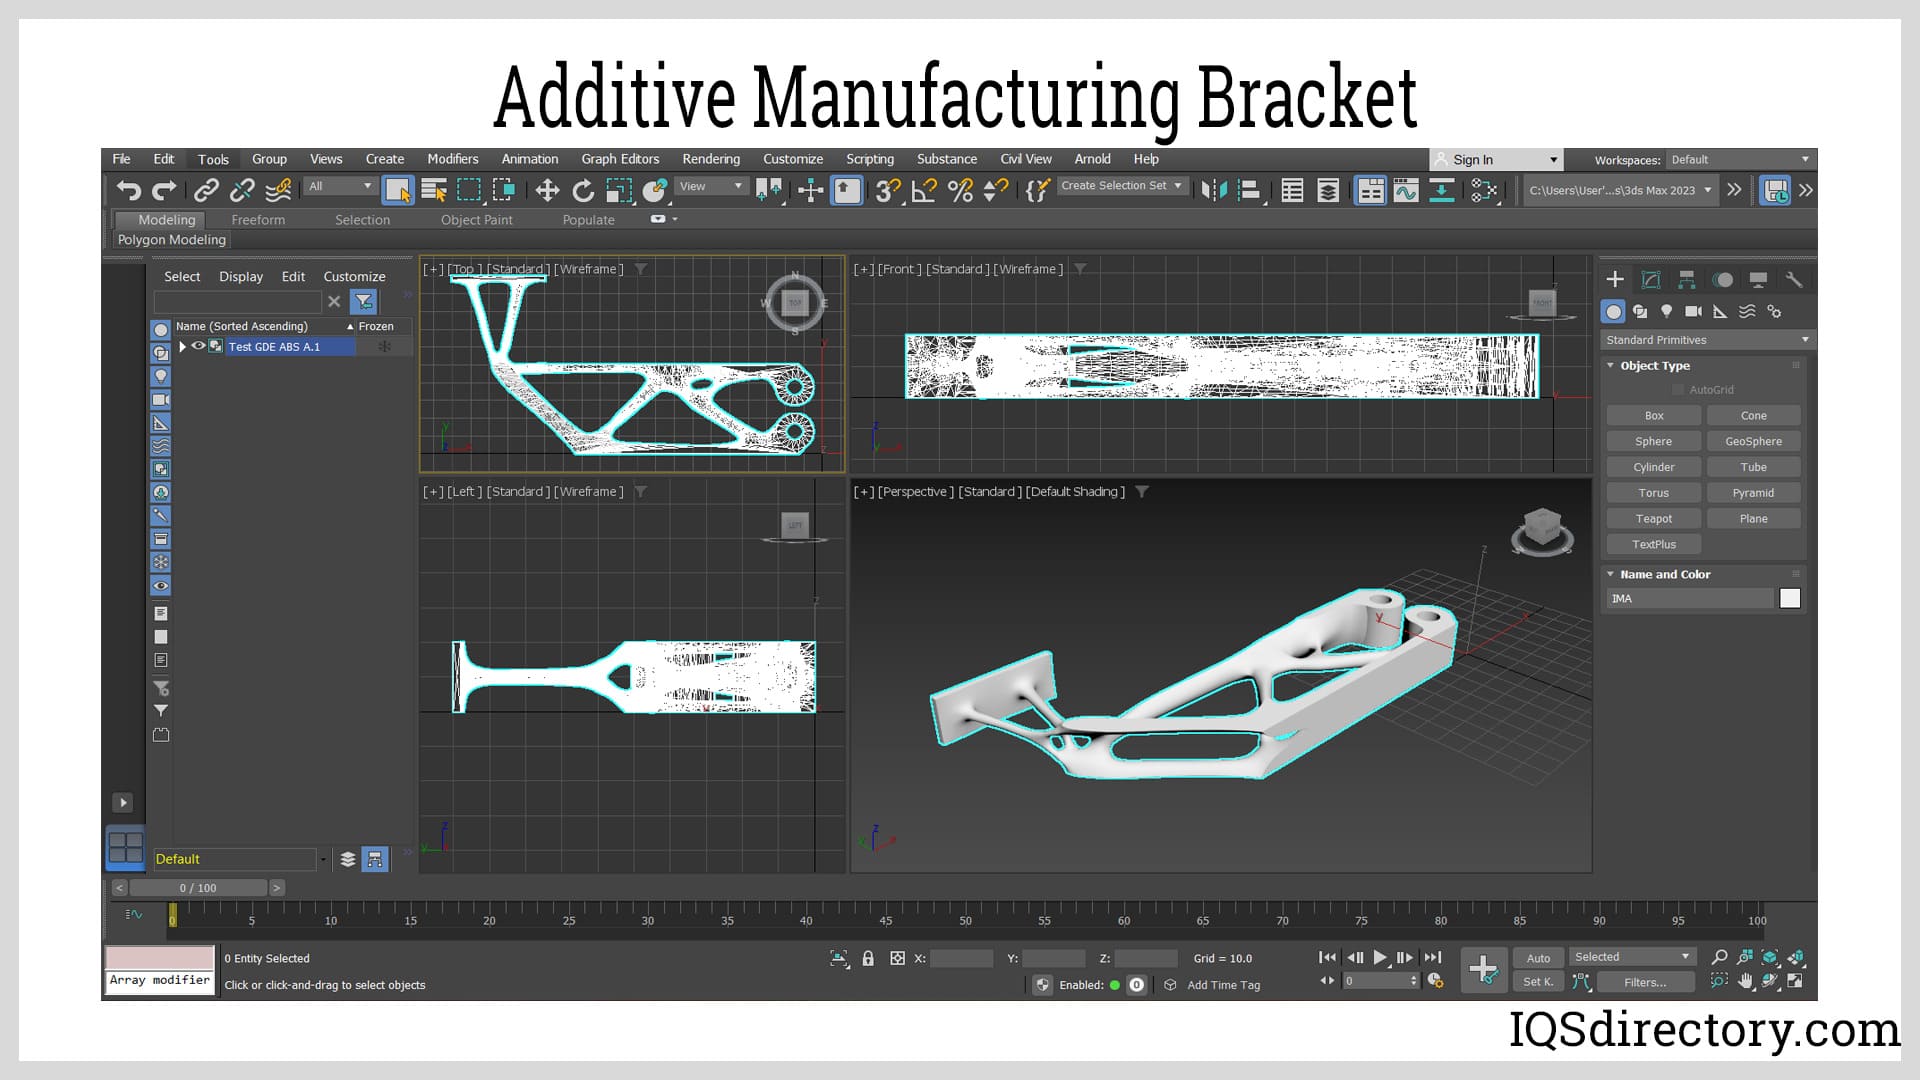Enable the AutoGrid checkbox
The image size is (1920, 1080).
click(1678, 390)
